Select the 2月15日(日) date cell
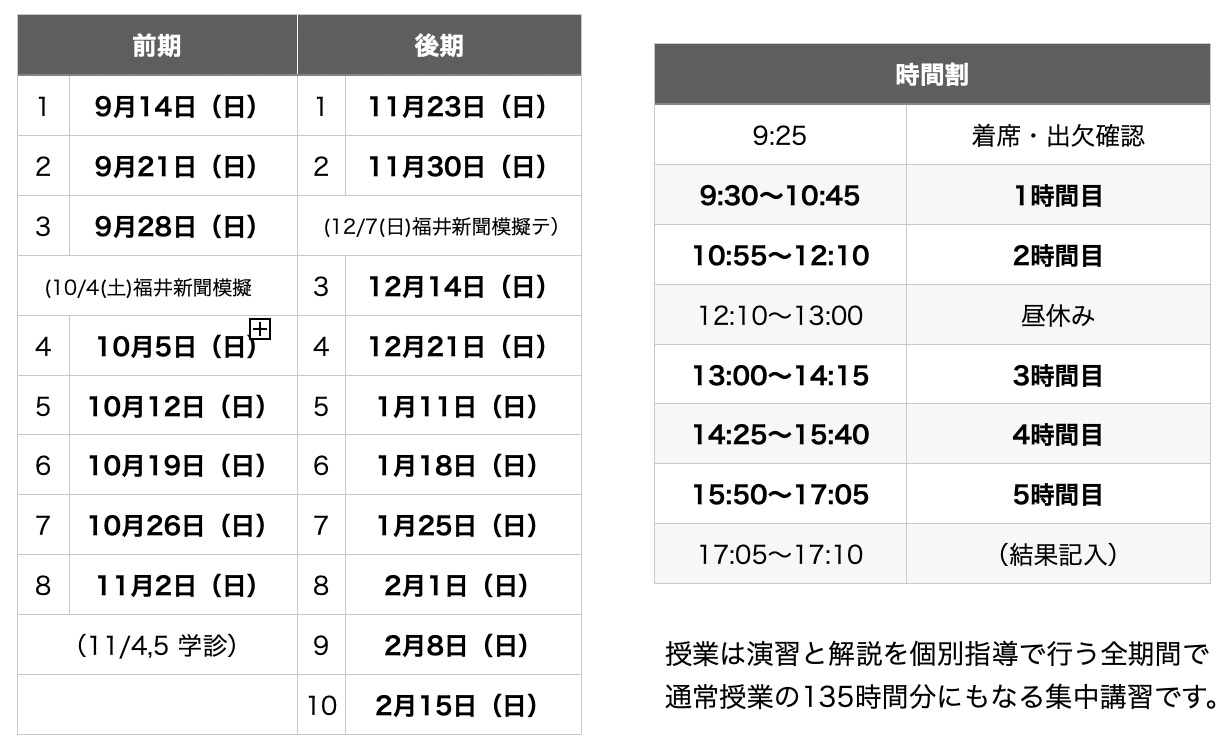 point(456,706)
